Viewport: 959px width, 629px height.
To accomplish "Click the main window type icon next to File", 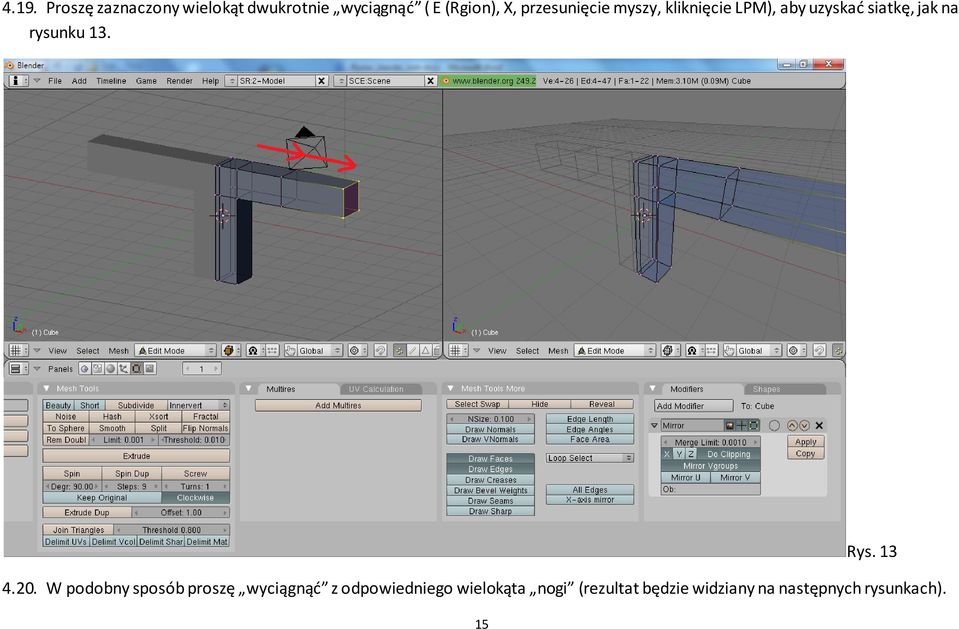I will click(x=17, y=81).
